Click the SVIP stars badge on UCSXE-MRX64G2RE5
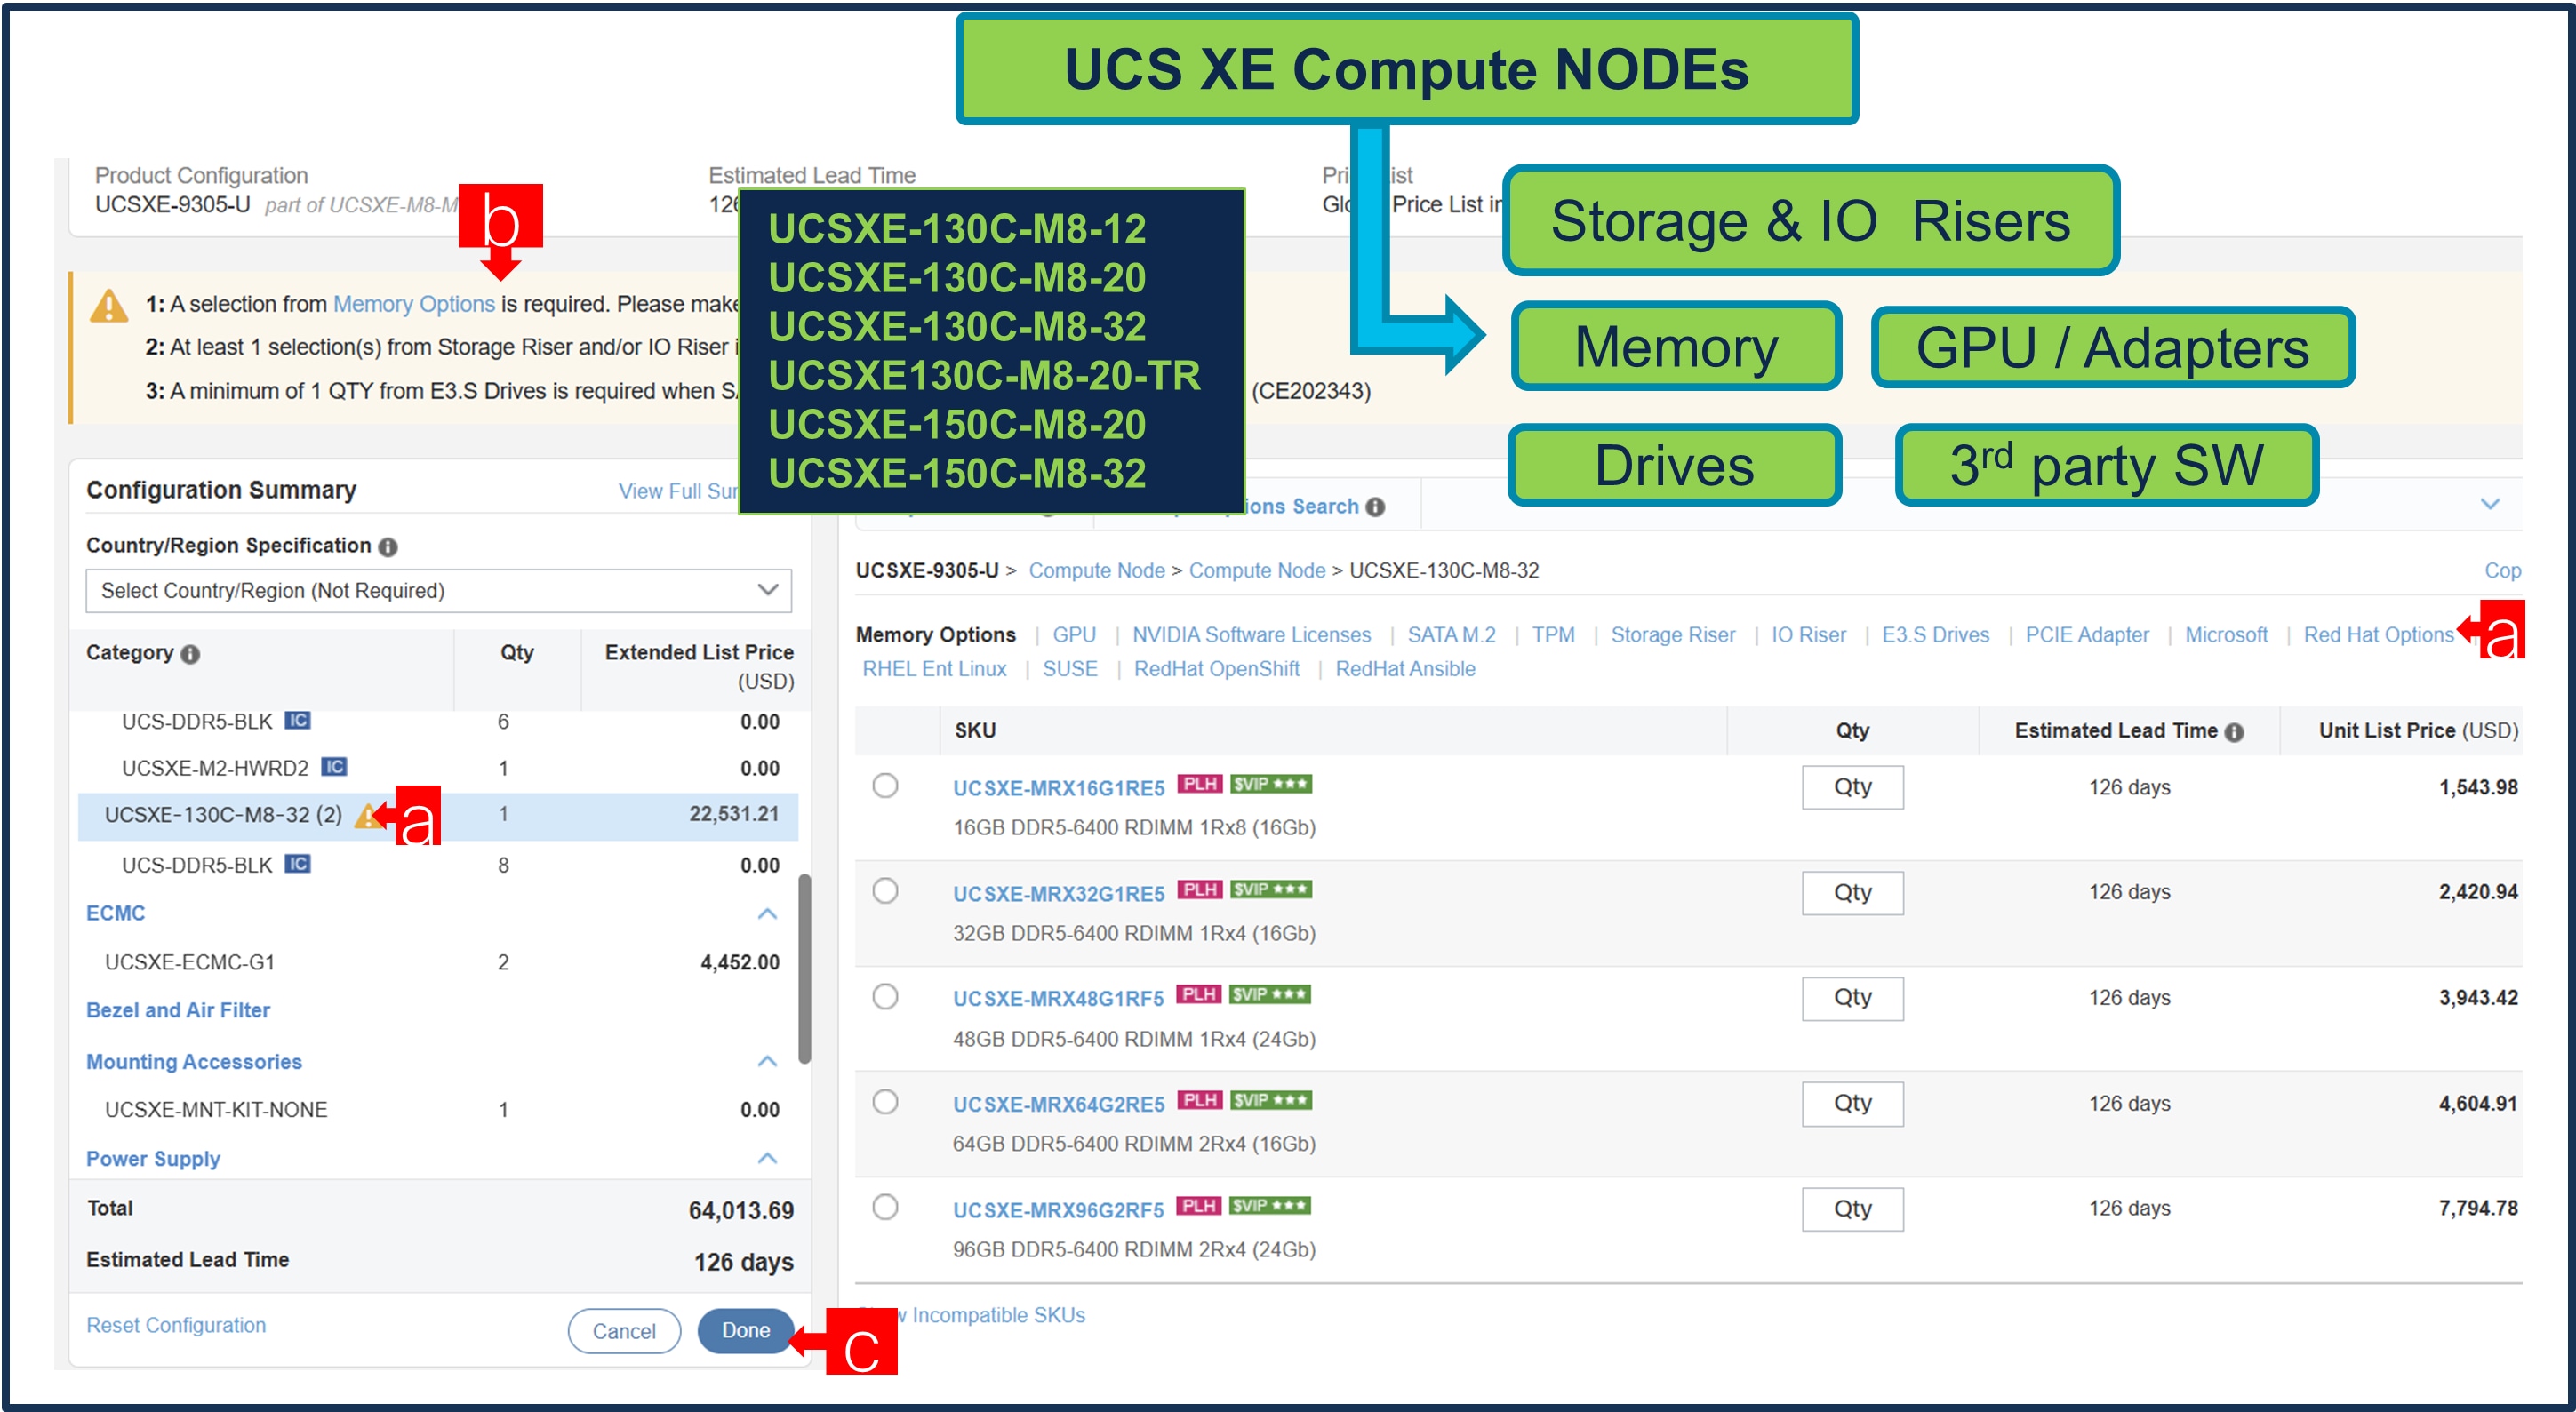 click(x=1271, y=1101)
